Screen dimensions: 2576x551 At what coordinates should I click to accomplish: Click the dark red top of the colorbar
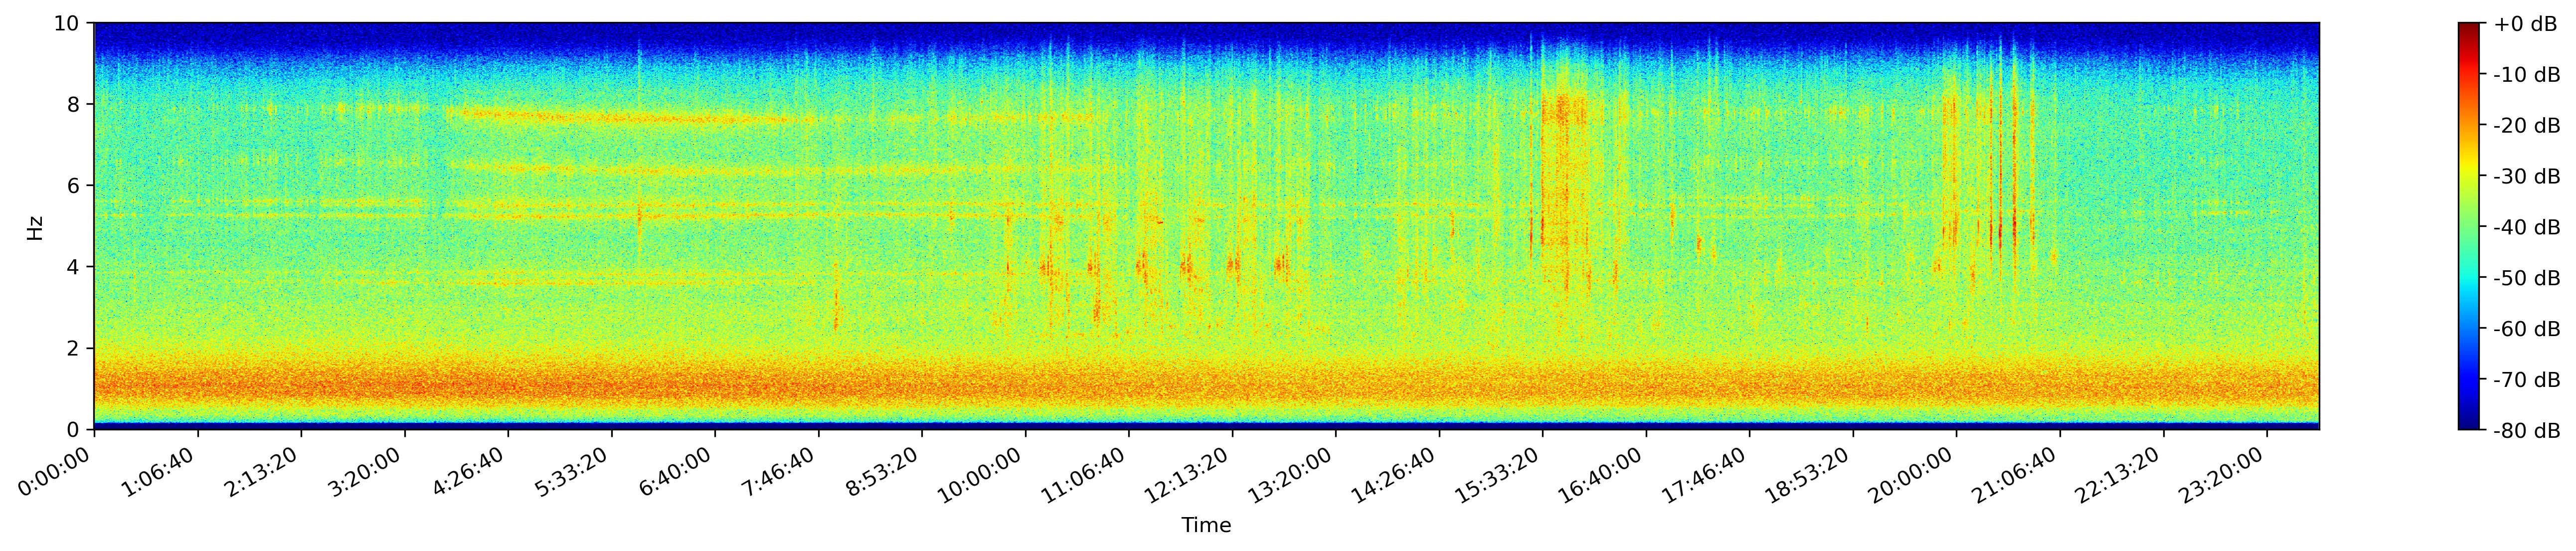tap(2469, 30)
